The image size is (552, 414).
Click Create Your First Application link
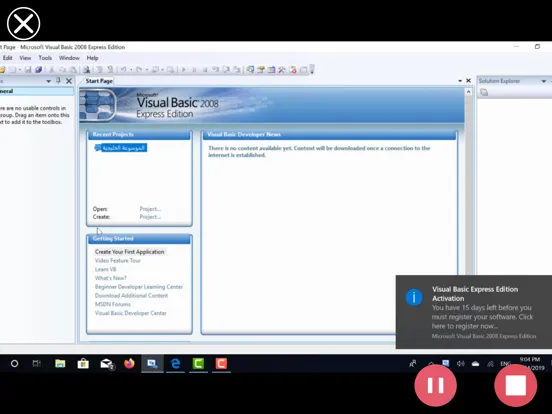pos(130,252)
